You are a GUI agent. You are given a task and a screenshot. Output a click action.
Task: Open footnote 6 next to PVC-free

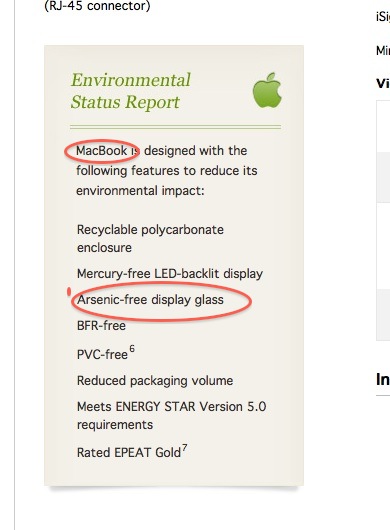[132, 348]
